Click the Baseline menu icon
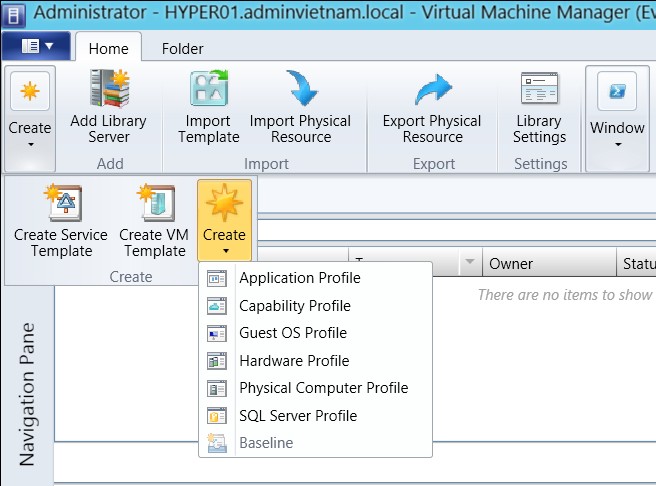 pyautogui.click(x=217, y=443)
